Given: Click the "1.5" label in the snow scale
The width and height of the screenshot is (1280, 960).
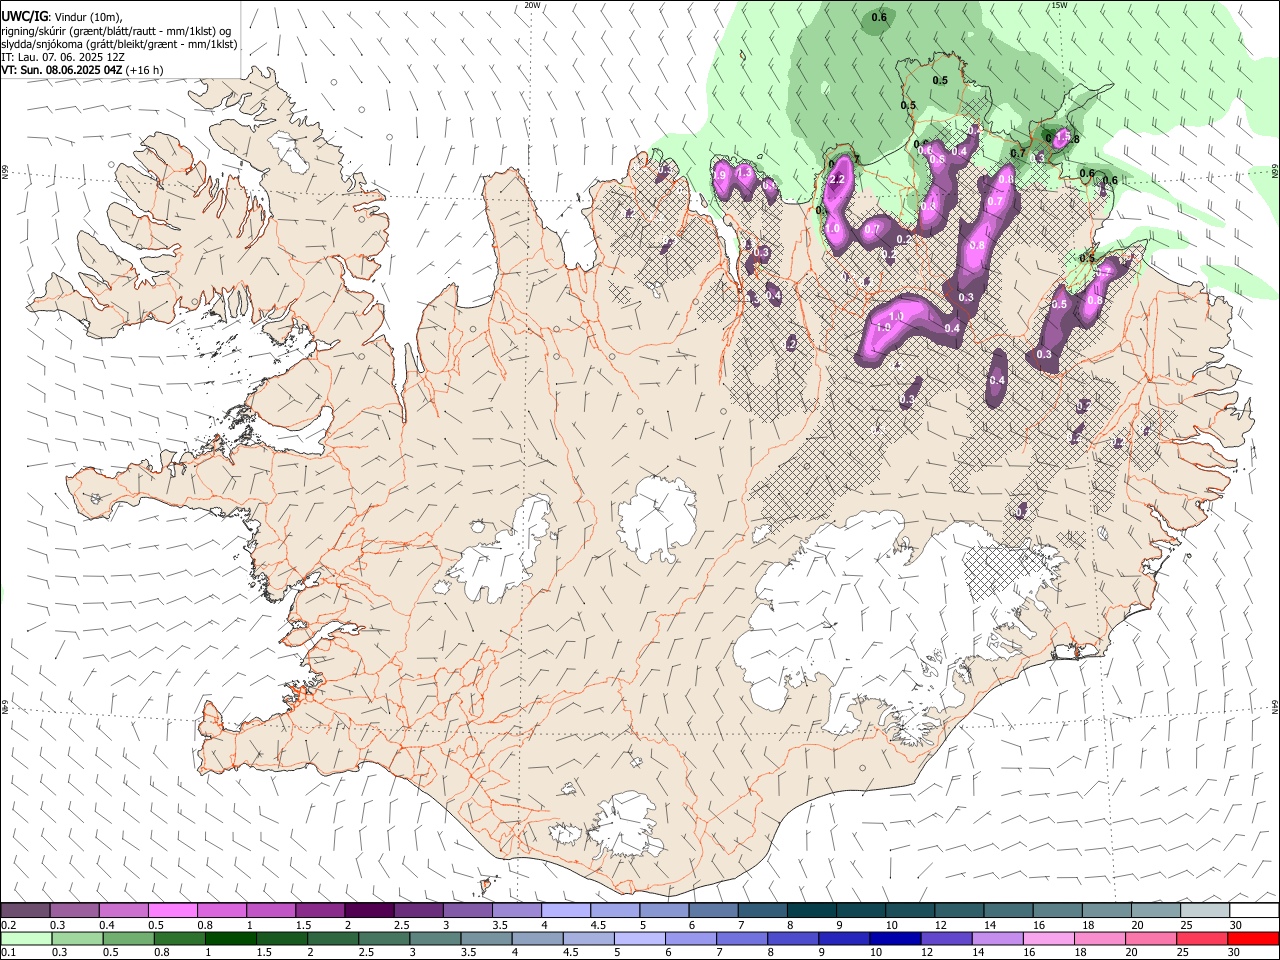Looking at the screenshot, I should click(x=303, y=925).
